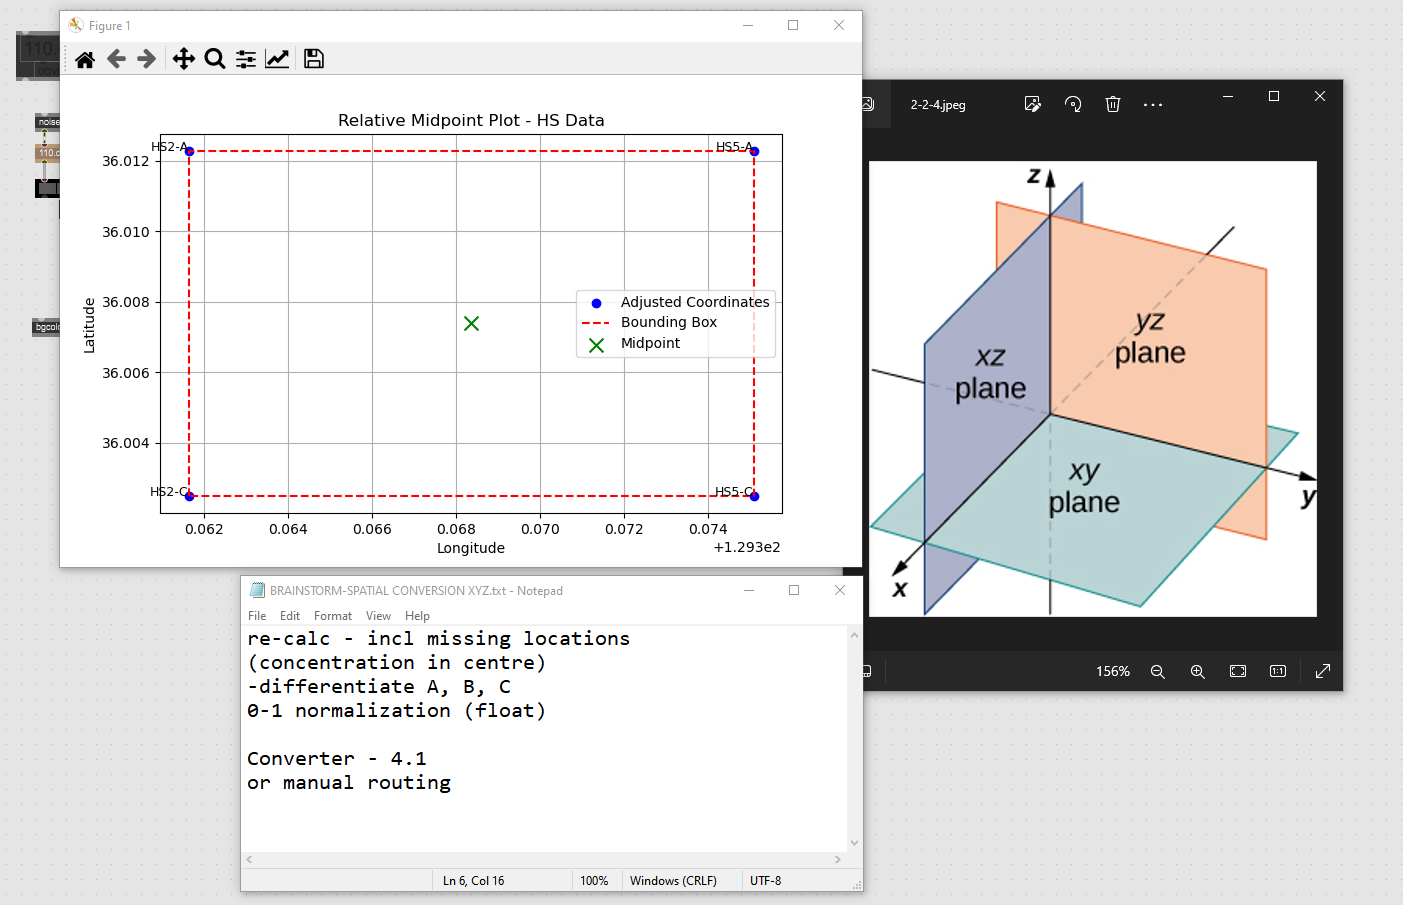The height and width of the screenshot is (905, 1403).
Task: Open Configure subplots settings
Action: click(x=245, y=59)
